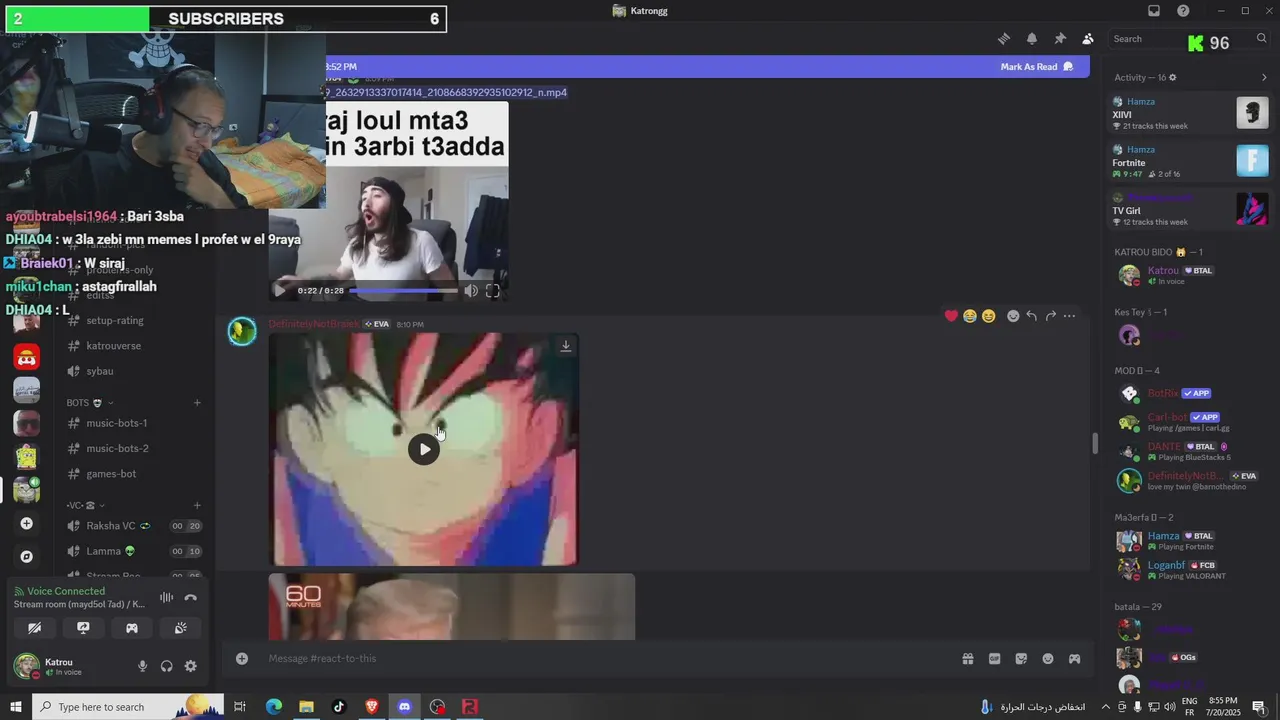Open the 60 Minutes video thumbnail
The height and width of the screenshot is (720, 1280).
point(451,606)
